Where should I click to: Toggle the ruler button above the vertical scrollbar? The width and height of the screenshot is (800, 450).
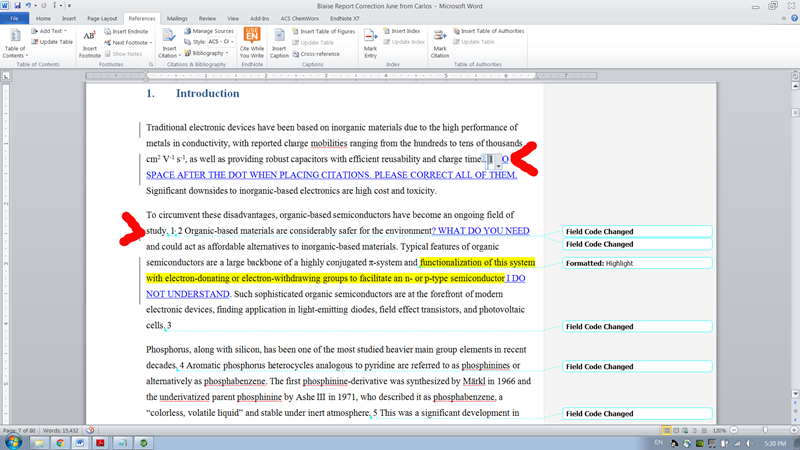795,76
